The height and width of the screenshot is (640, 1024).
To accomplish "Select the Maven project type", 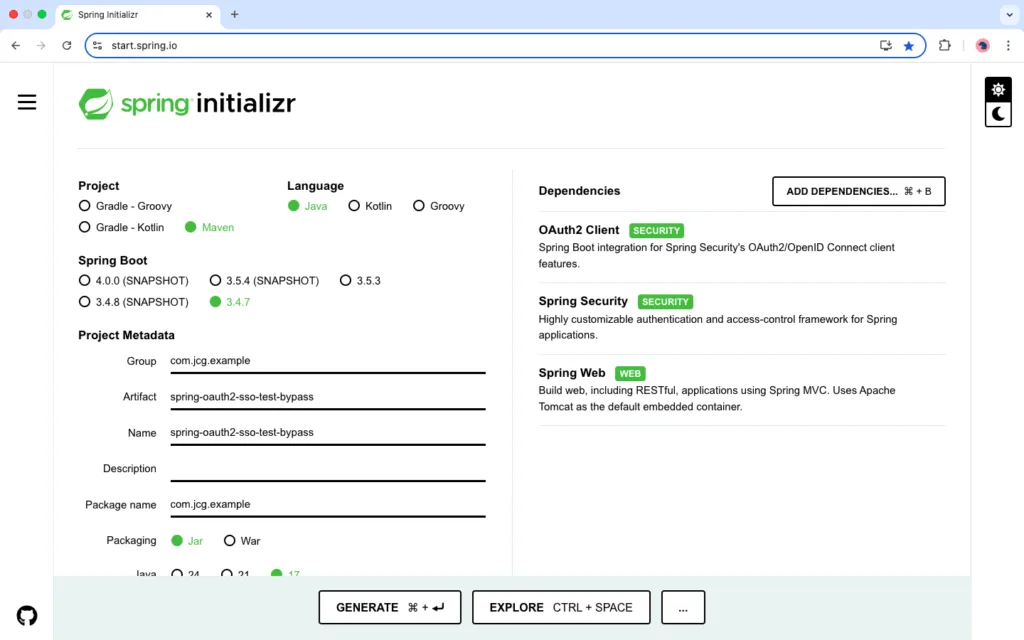I will coord(210,227).
